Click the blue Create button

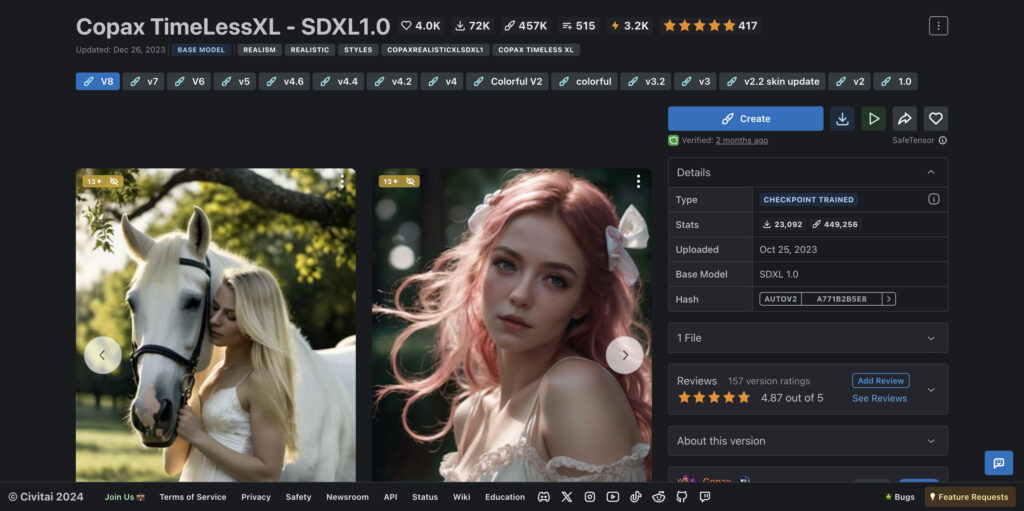(745, 119)
